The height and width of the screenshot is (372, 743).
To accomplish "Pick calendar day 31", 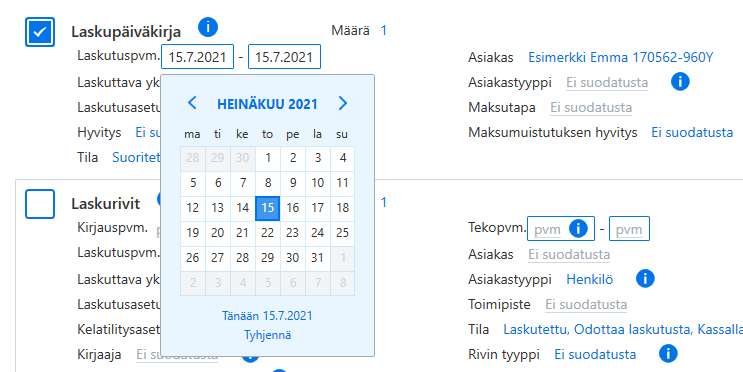I will [317, 258].
